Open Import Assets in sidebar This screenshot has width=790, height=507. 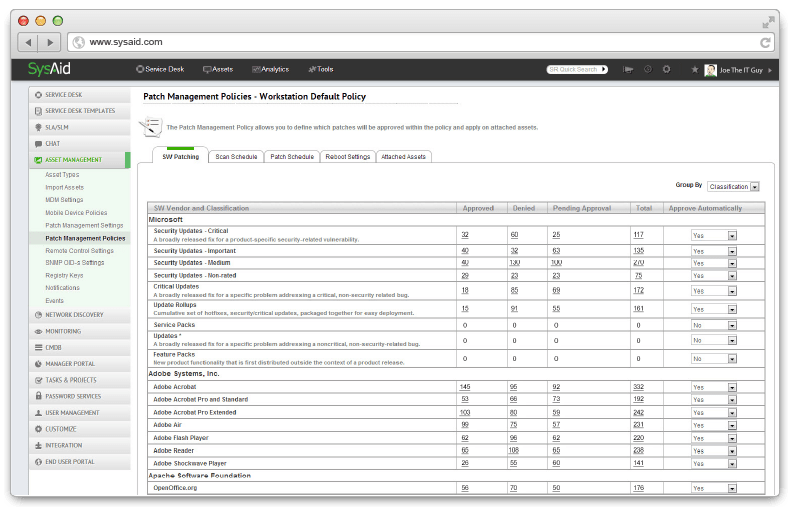64,187
